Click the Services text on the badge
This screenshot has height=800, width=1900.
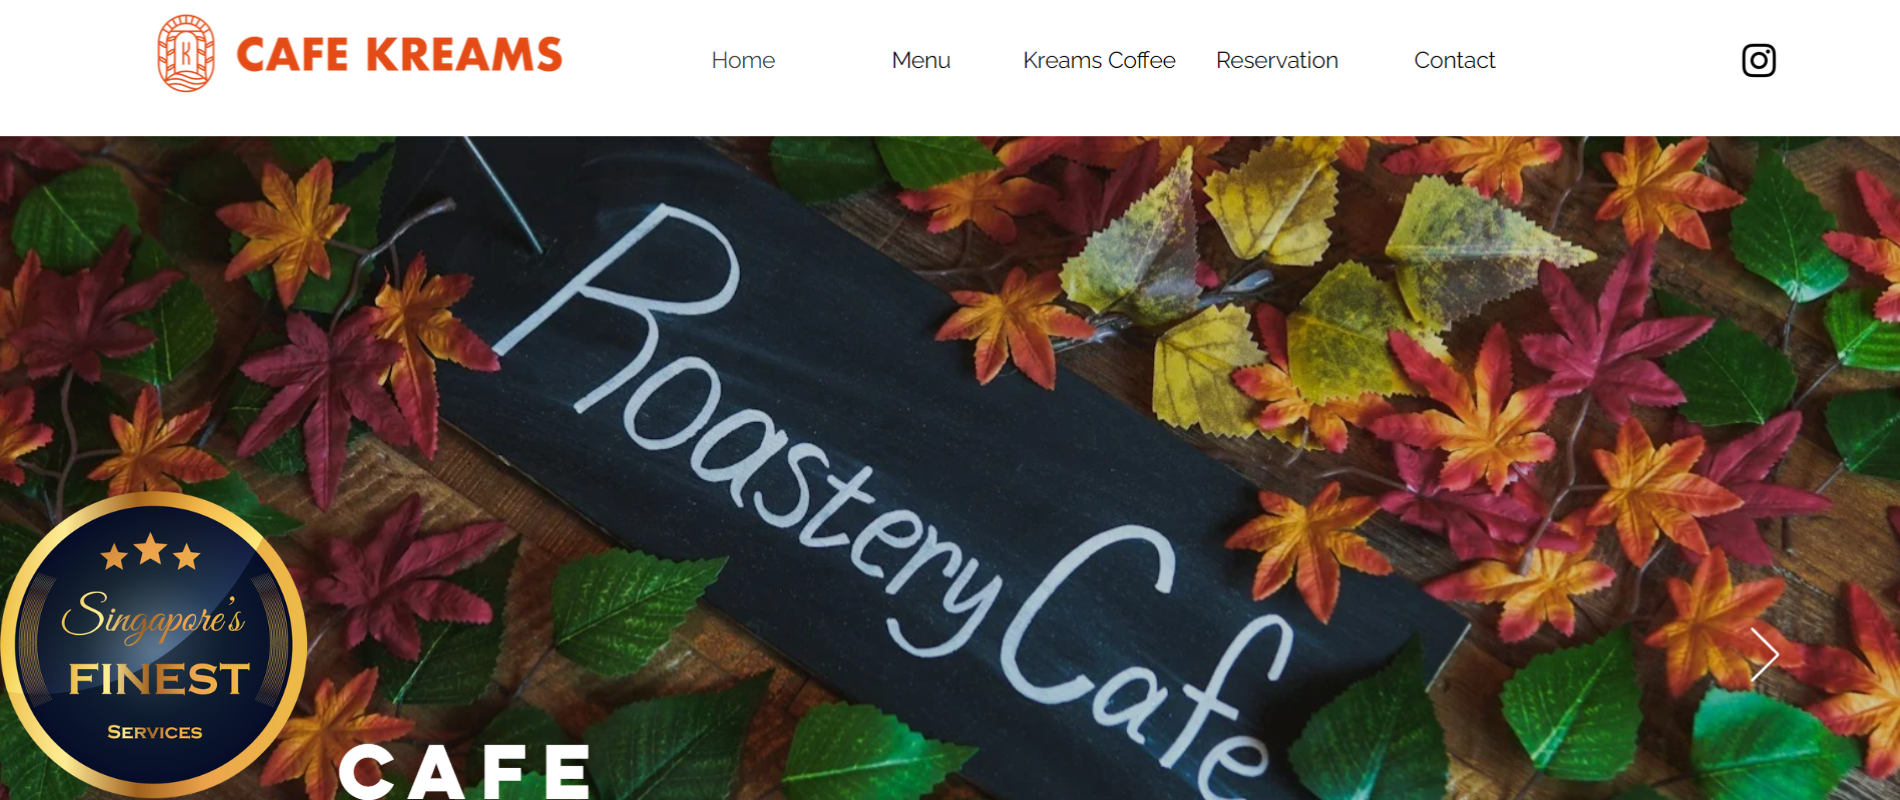click(155, 732)
